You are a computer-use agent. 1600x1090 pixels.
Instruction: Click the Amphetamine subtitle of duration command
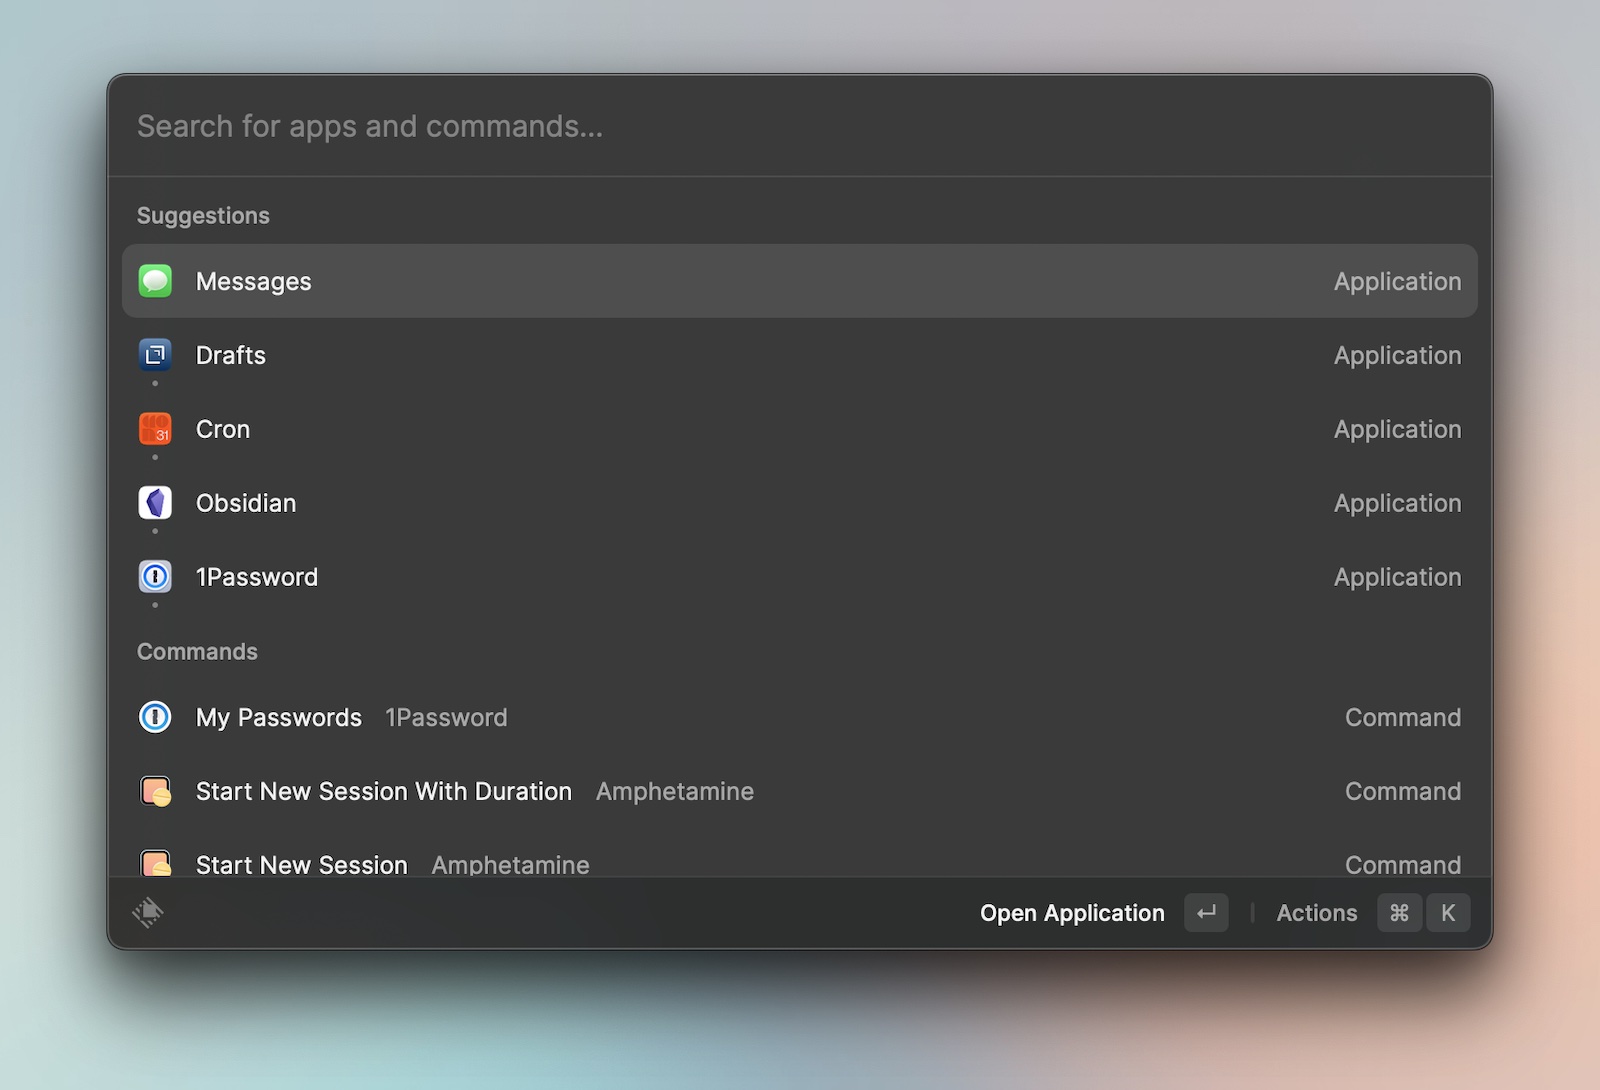[675, 792]
